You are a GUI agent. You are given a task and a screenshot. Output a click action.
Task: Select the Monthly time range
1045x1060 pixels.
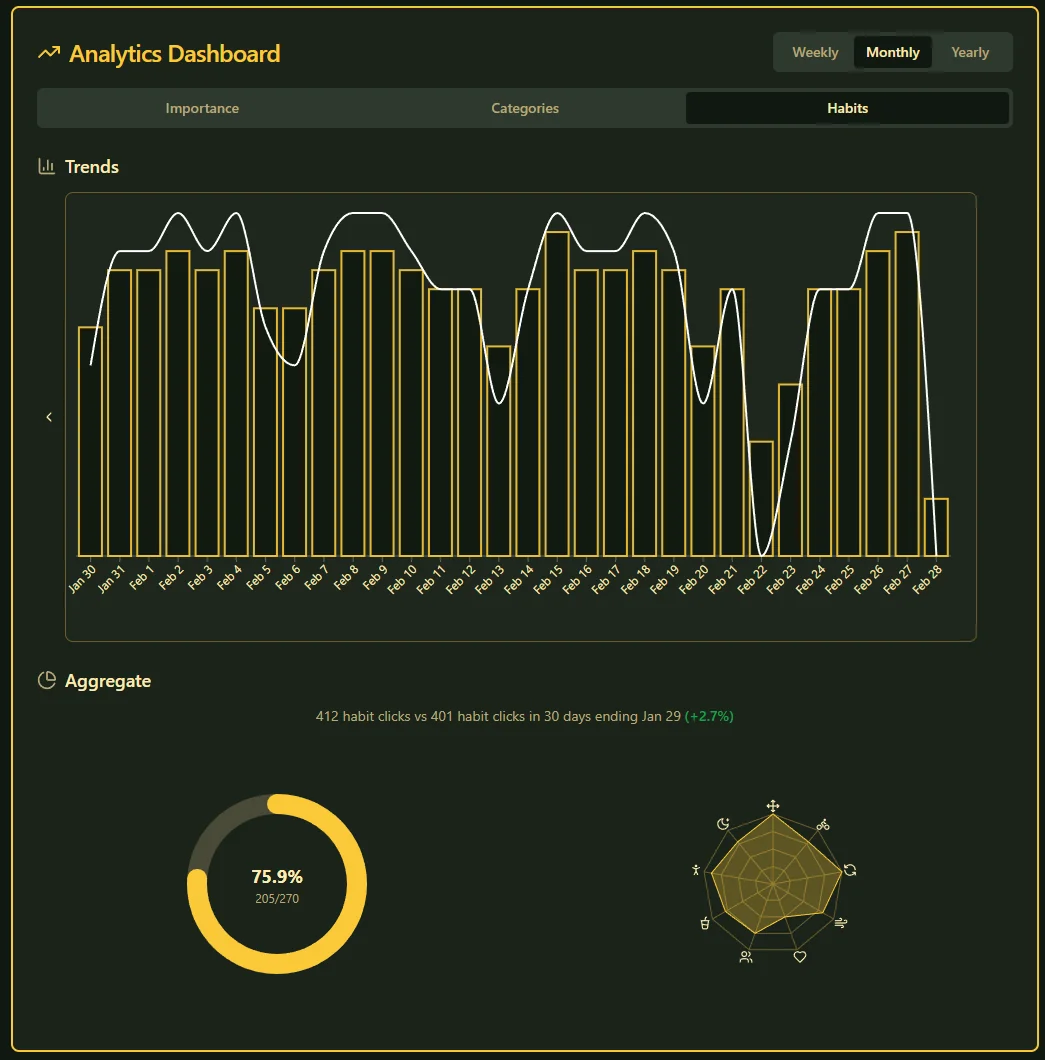[x=893, y=52]
